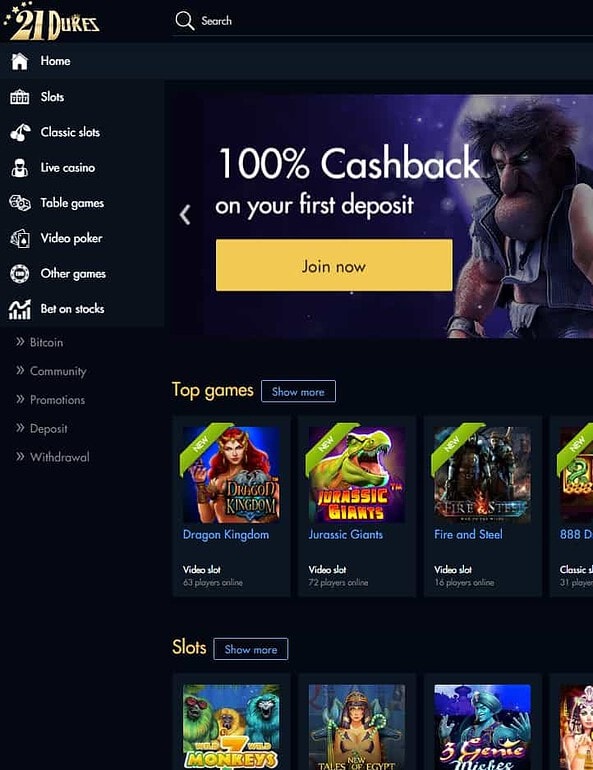593x770 pixels.
Task: Open Slots via the slot machine icon
Action: pyautogui.click(x=20, y=97)
